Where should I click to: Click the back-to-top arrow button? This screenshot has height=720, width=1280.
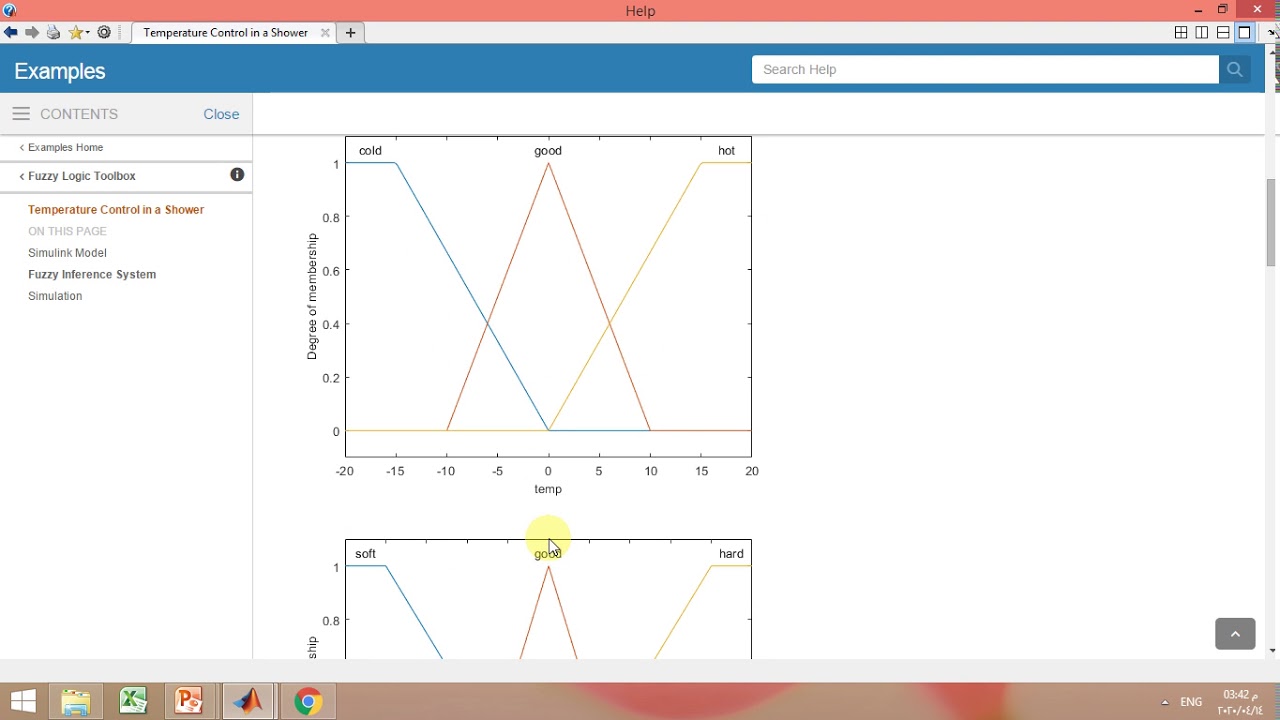click(x=1235, y=634)
